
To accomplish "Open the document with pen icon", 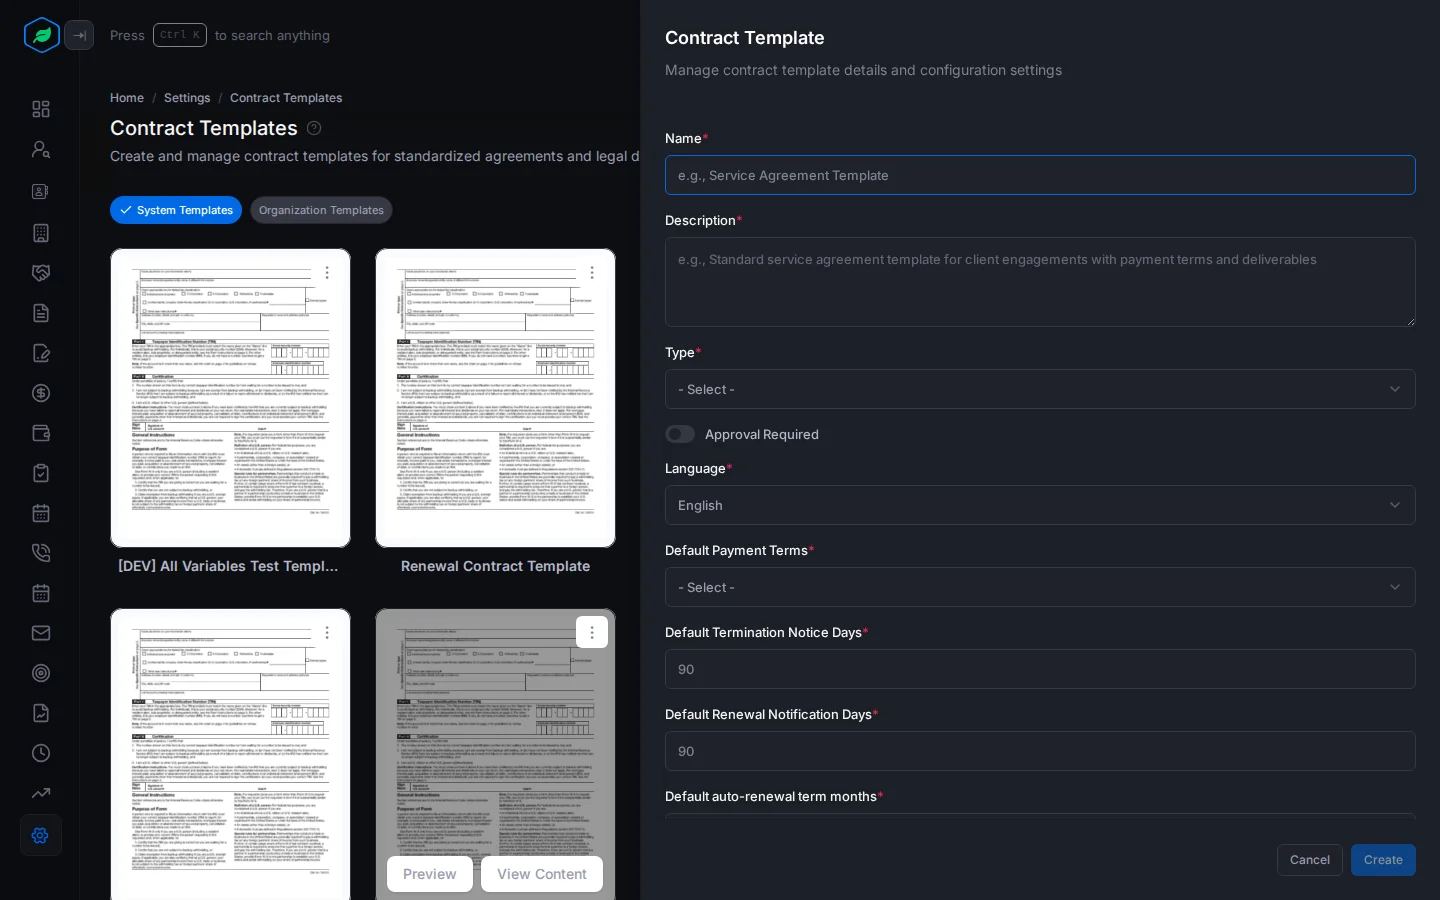I will click(41, 353).
